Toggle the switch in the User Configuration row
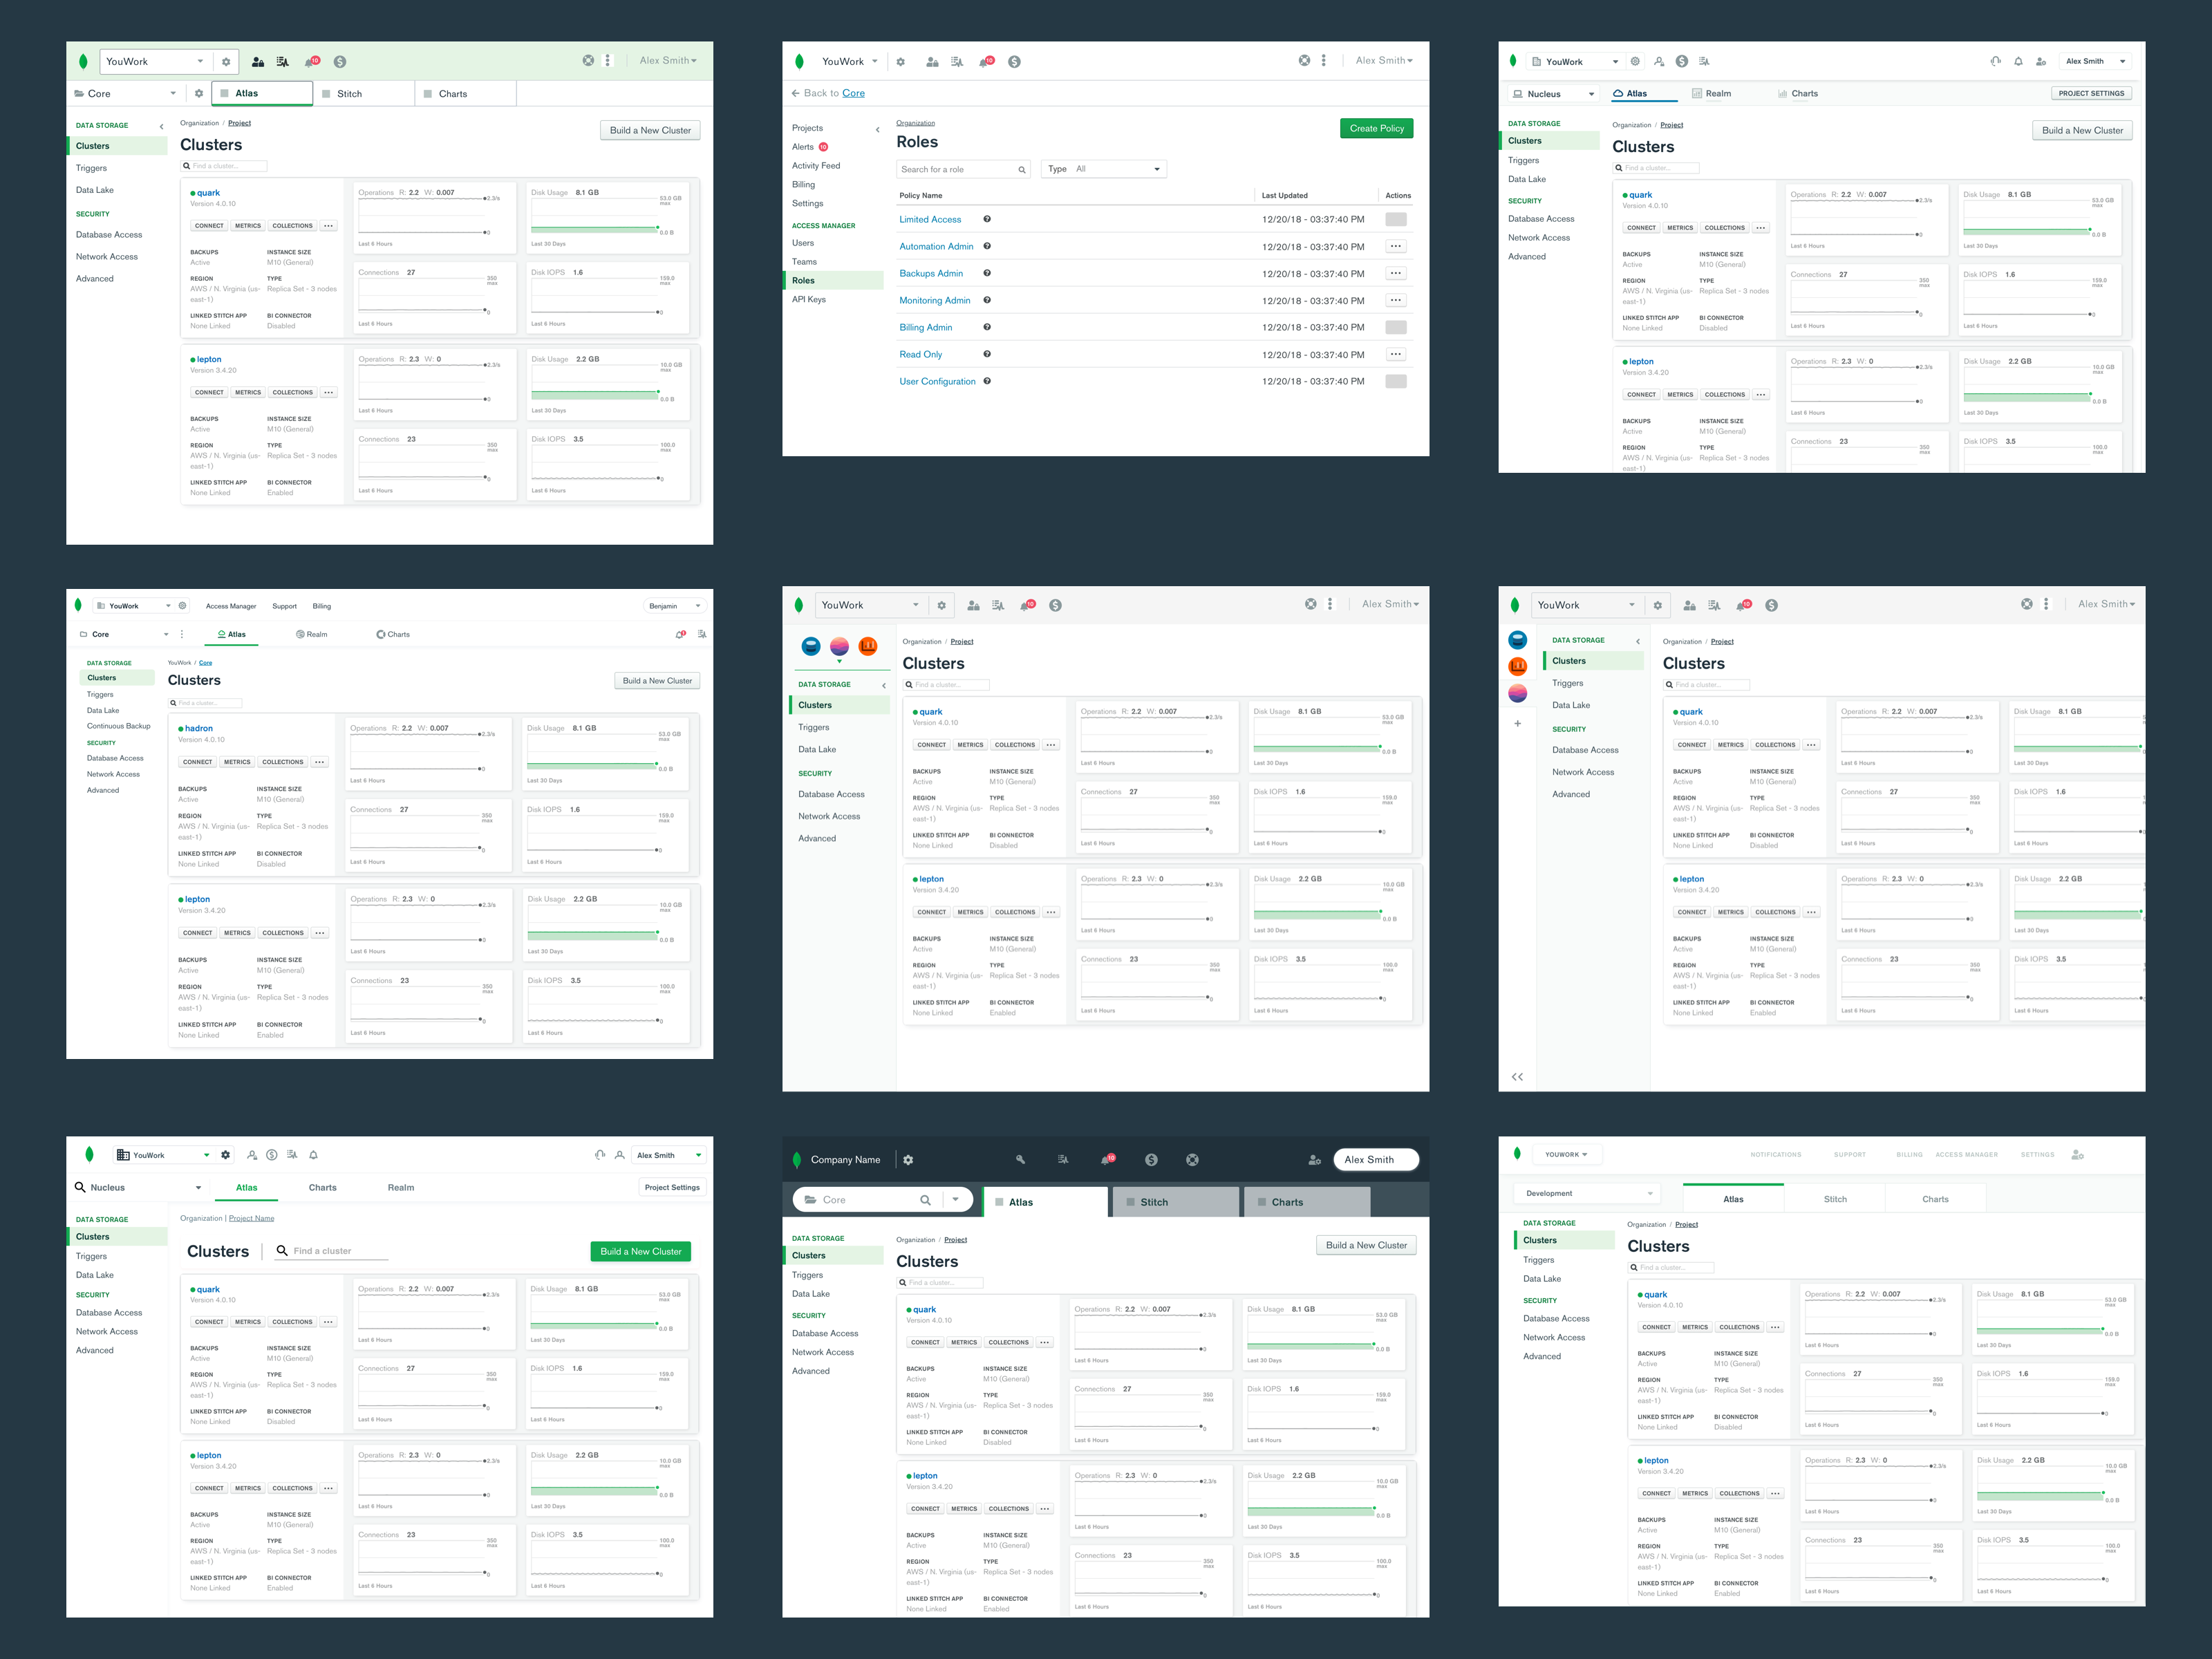 coord(1396,381)
